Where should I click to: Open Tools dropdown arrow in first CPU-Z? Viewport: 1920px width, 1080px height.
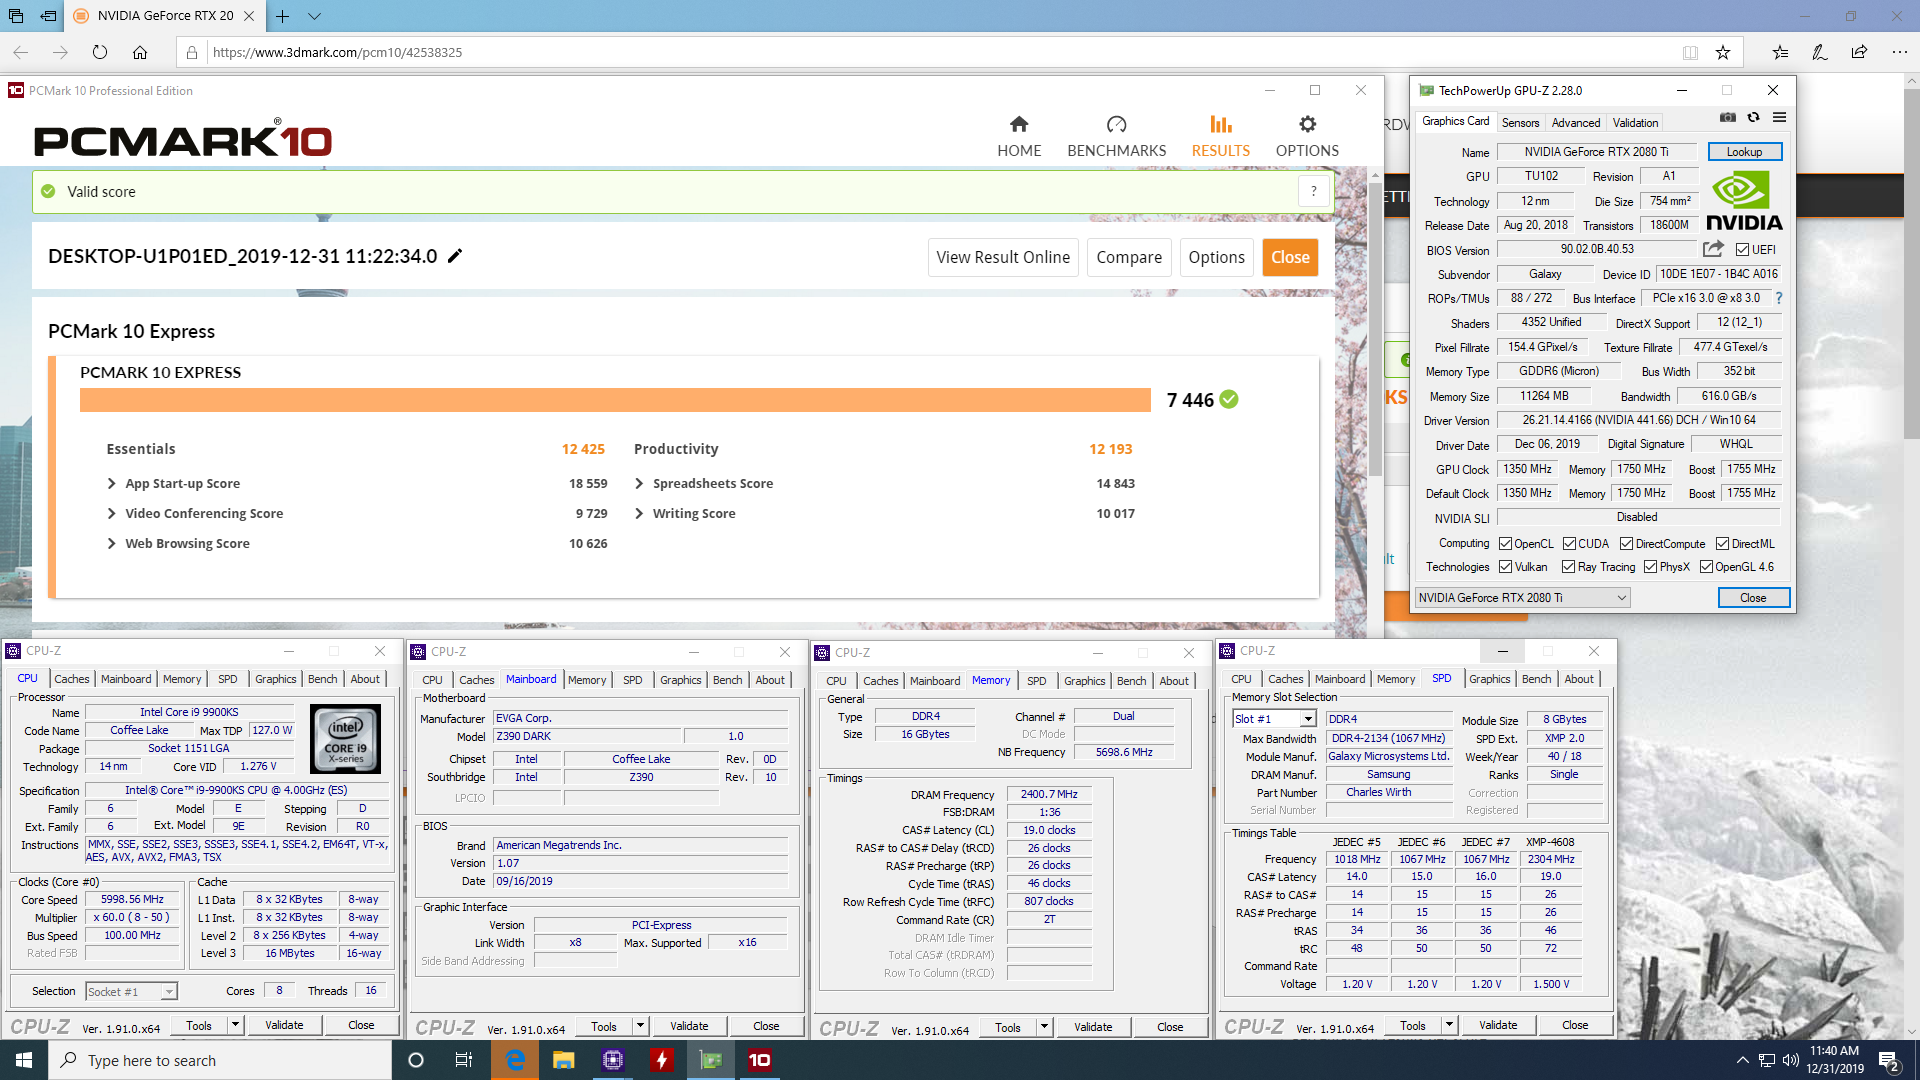coord(235,1025)
